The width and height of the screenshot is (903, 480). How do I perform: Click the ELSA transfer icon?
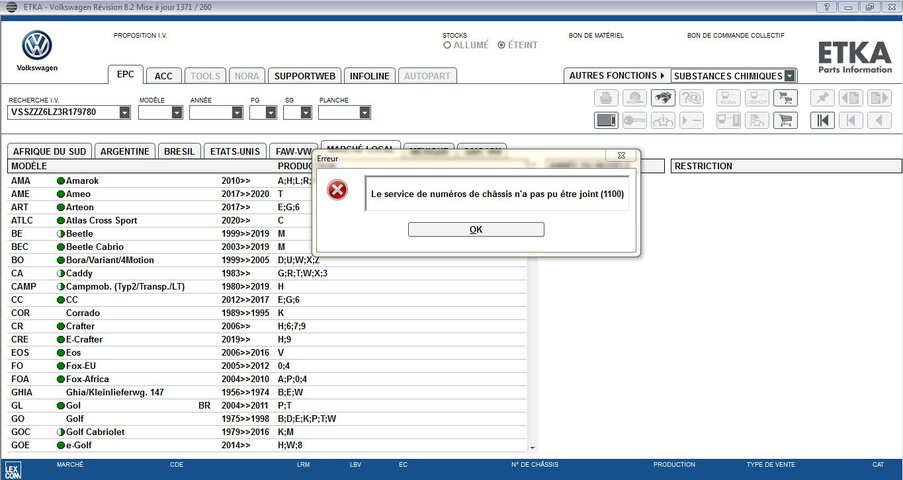(x=729, y=98)
